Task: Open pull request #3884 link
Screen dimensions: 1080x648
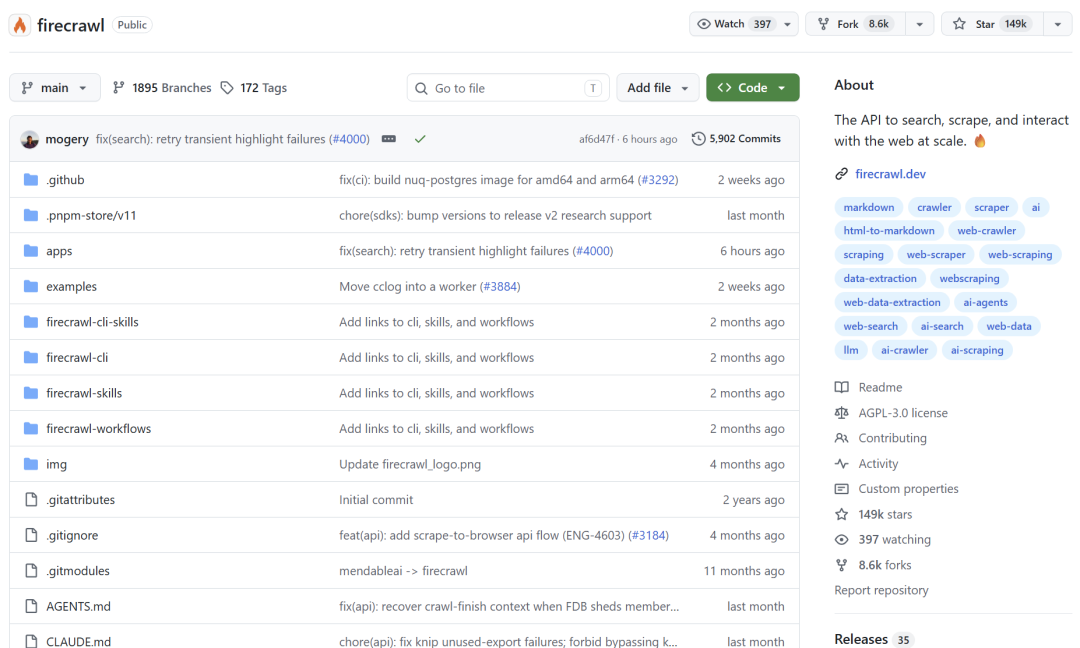Action: [x=499, y=286]
